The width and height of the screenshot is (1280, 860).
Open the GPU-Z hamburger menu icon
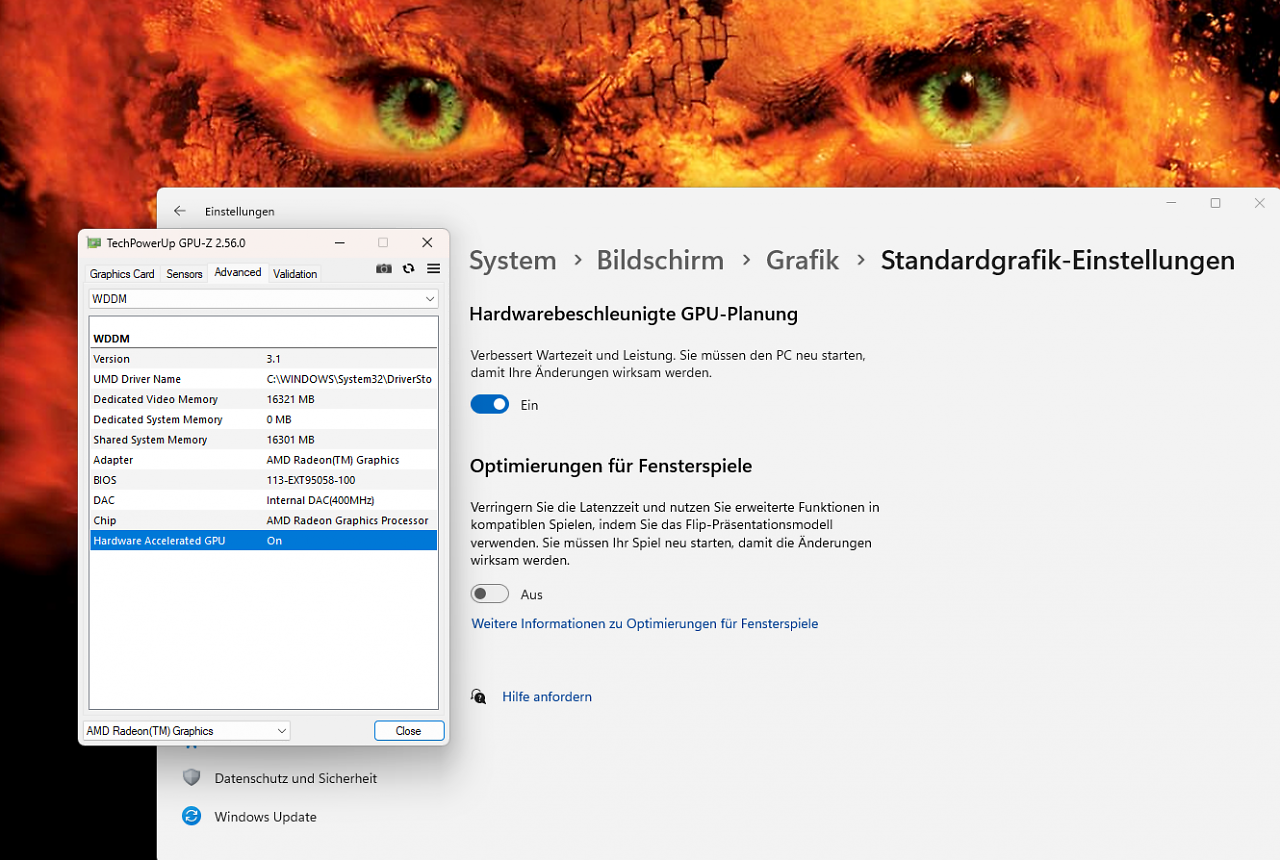(433, 269)
